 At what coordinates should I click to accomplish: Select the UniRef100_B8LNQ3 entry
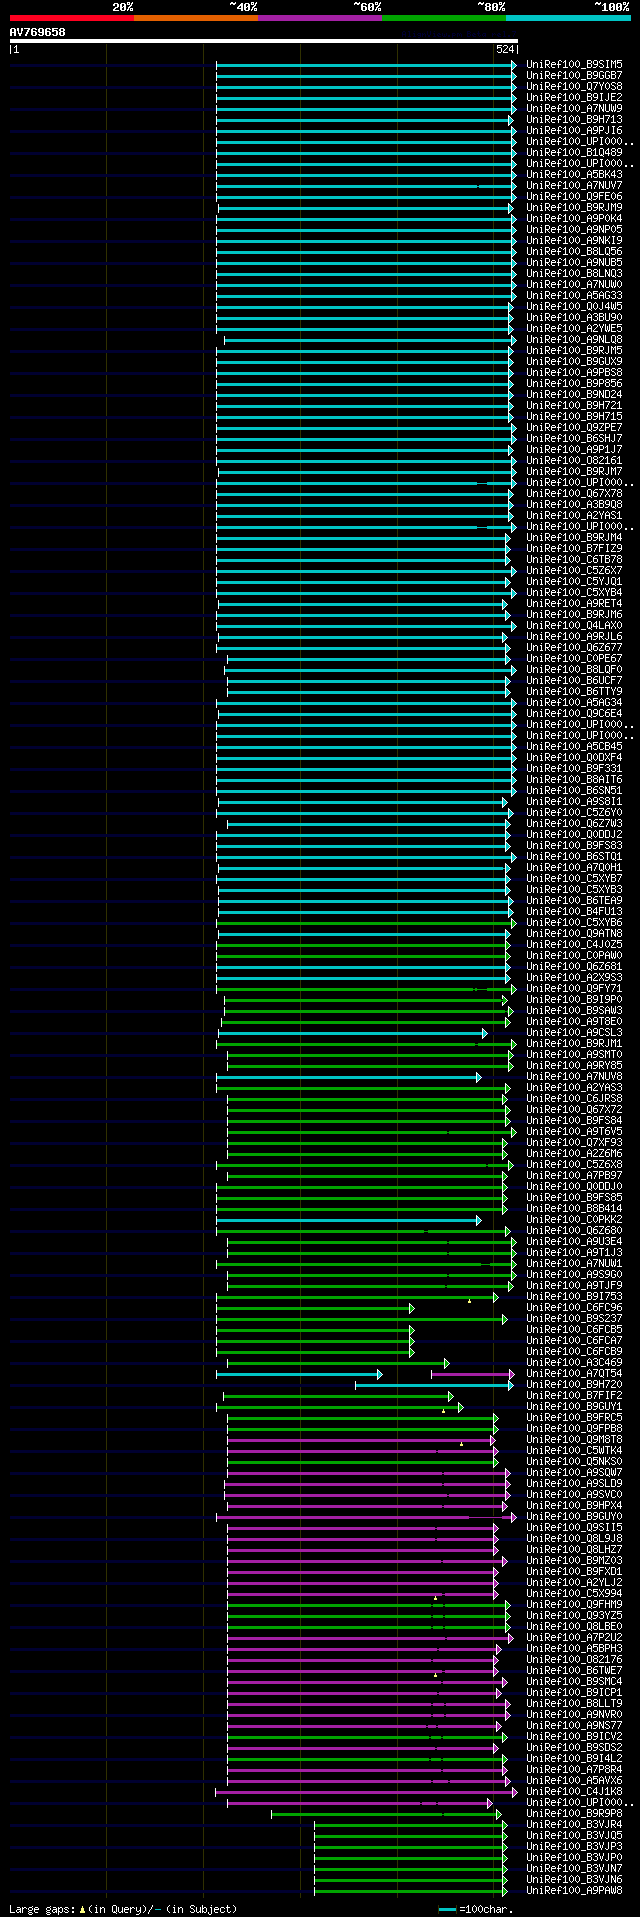click(574, 273)
